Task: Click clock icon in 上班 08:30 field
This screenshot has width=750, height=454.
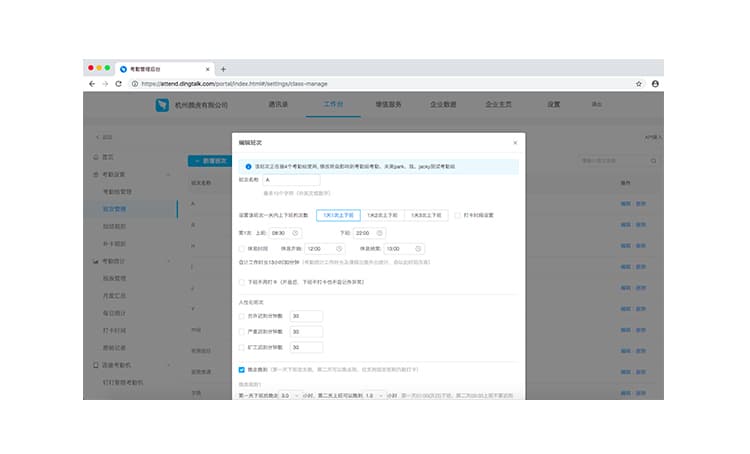Action: (x=295, y=232)
